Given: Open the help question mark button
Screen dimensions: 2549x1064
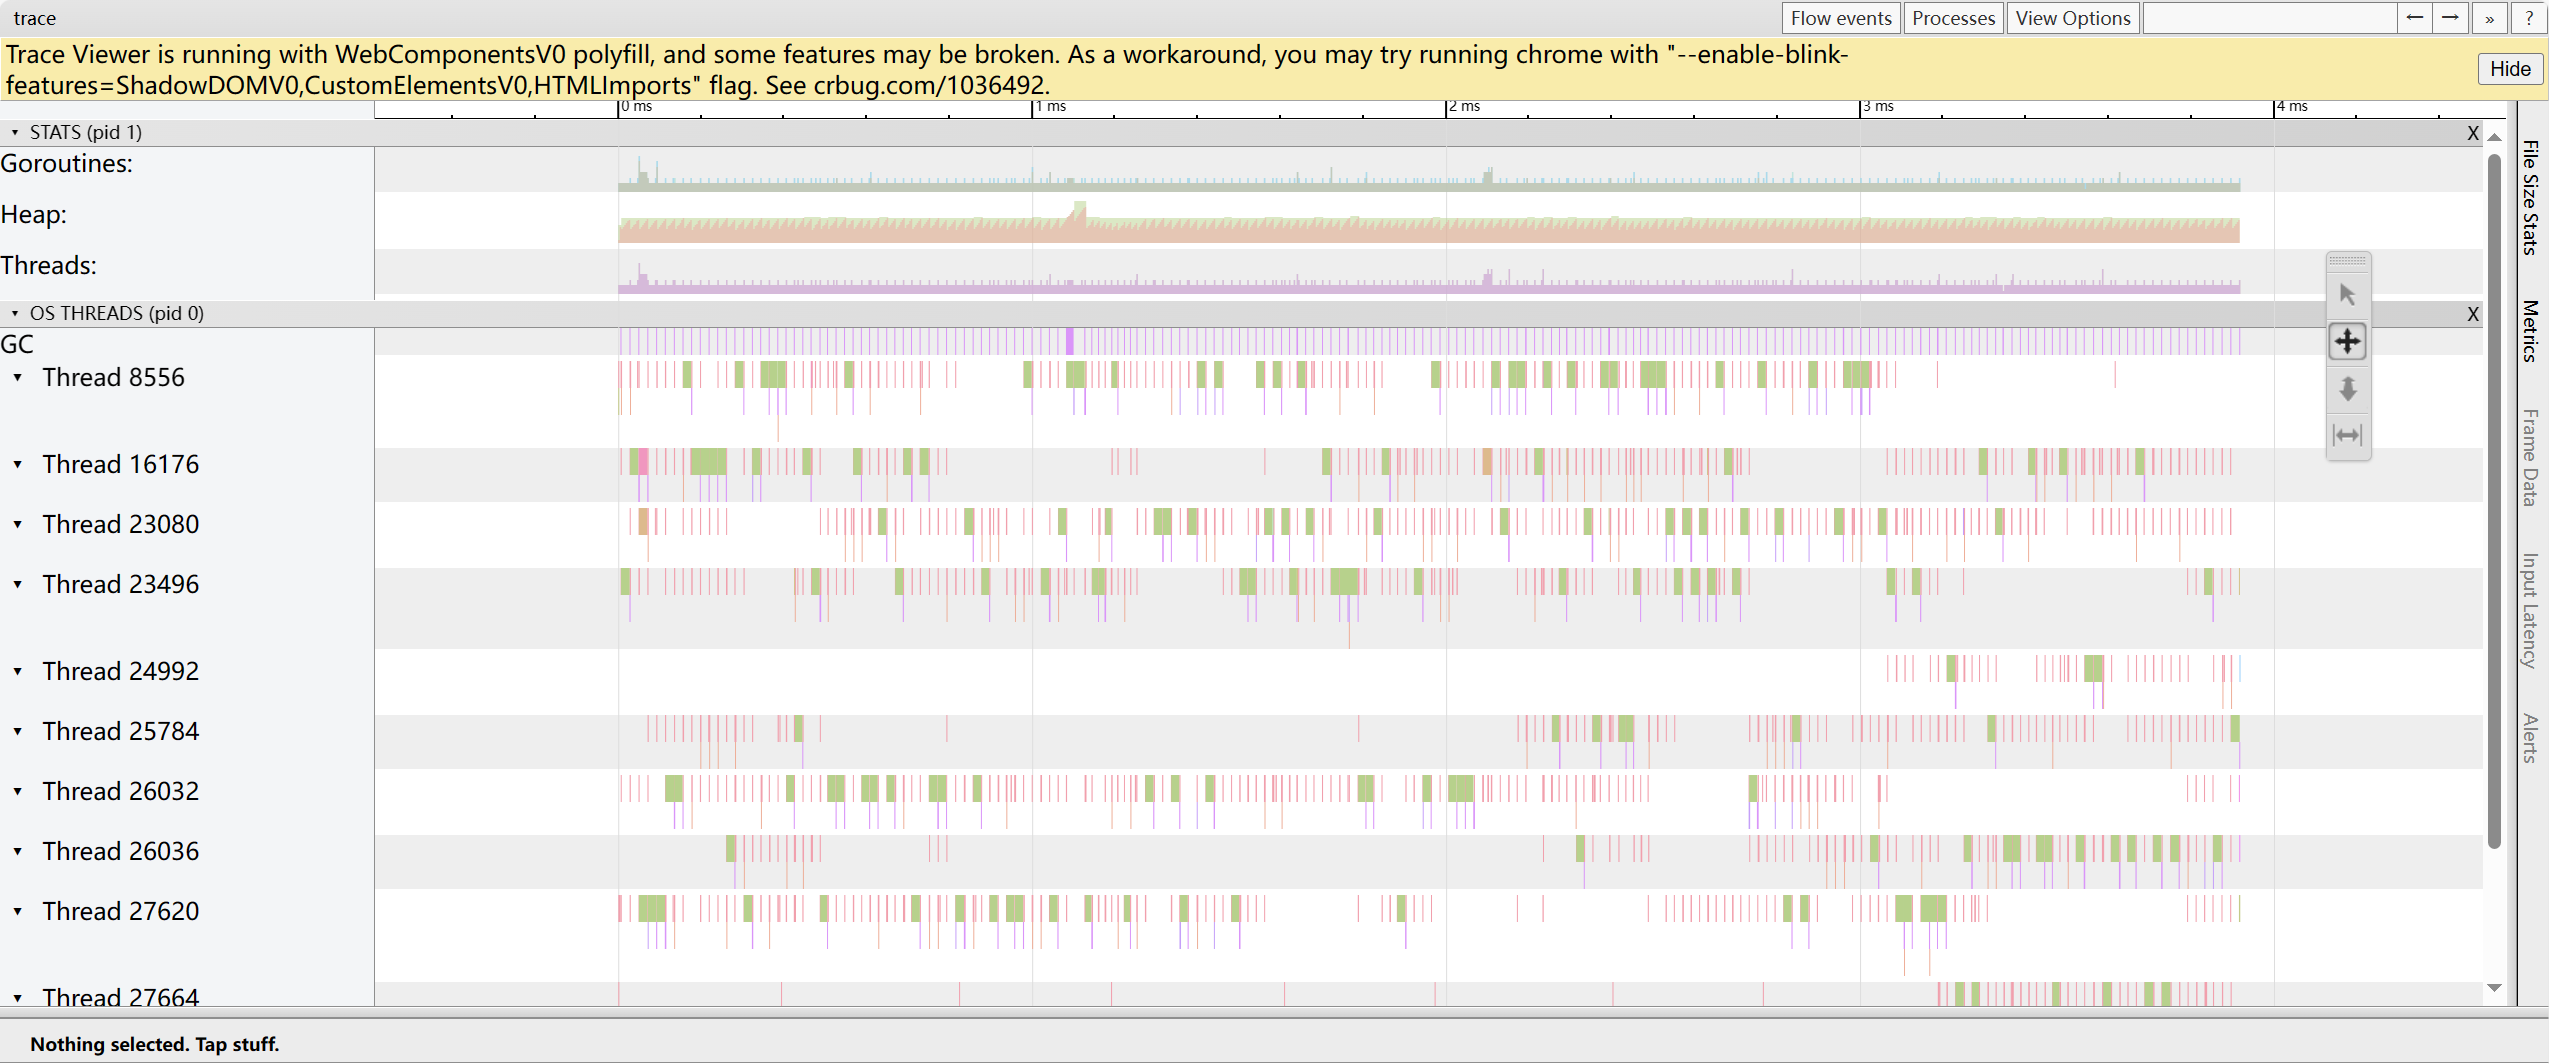Looking at the screenshot, I should click(x=2529, y=18).
